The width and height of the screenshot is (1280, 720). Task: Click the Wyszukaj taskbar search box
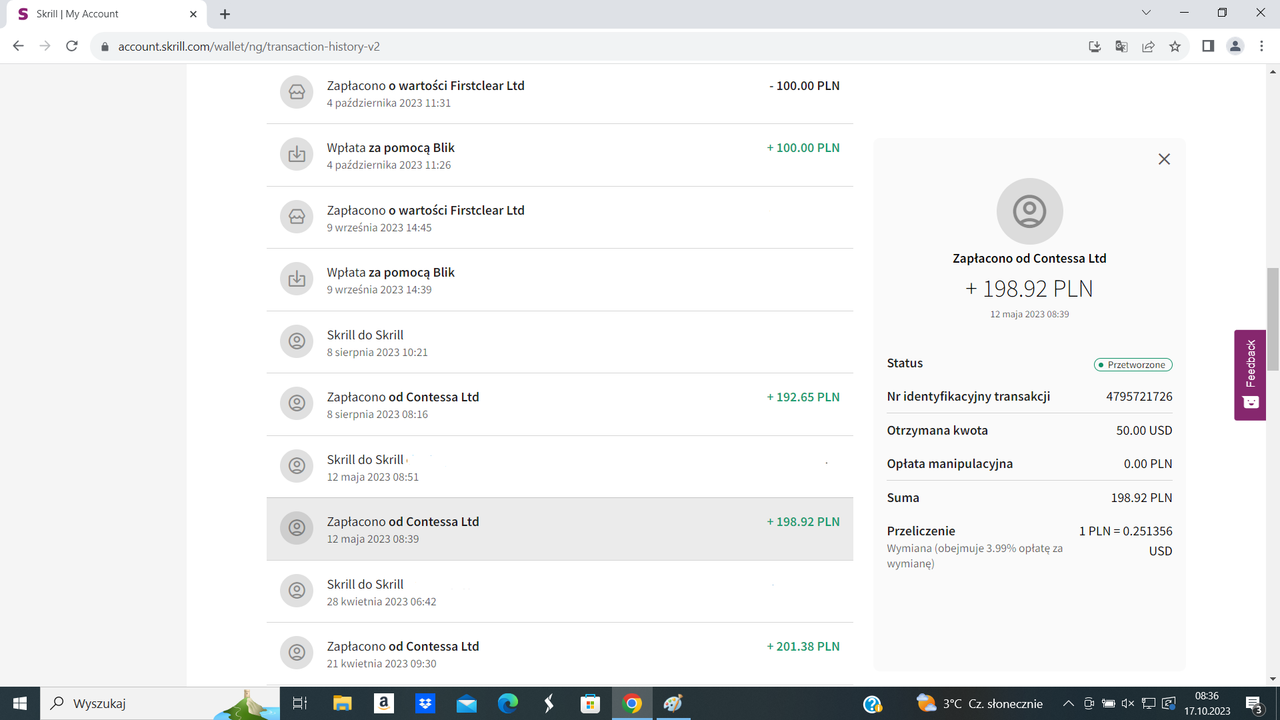160,703
